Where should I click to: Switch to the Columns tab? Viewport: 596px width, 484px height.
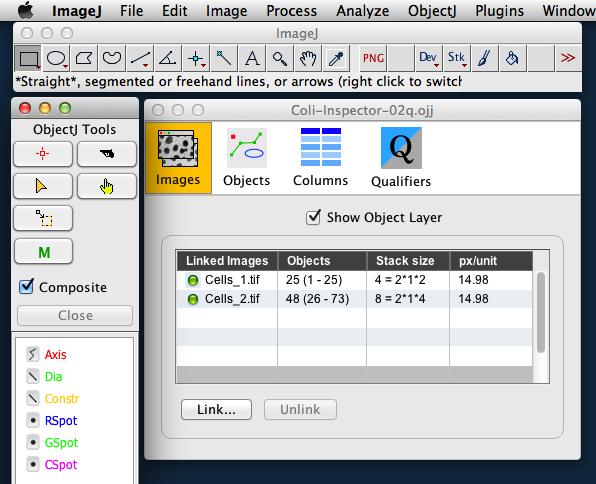[320, 158]
